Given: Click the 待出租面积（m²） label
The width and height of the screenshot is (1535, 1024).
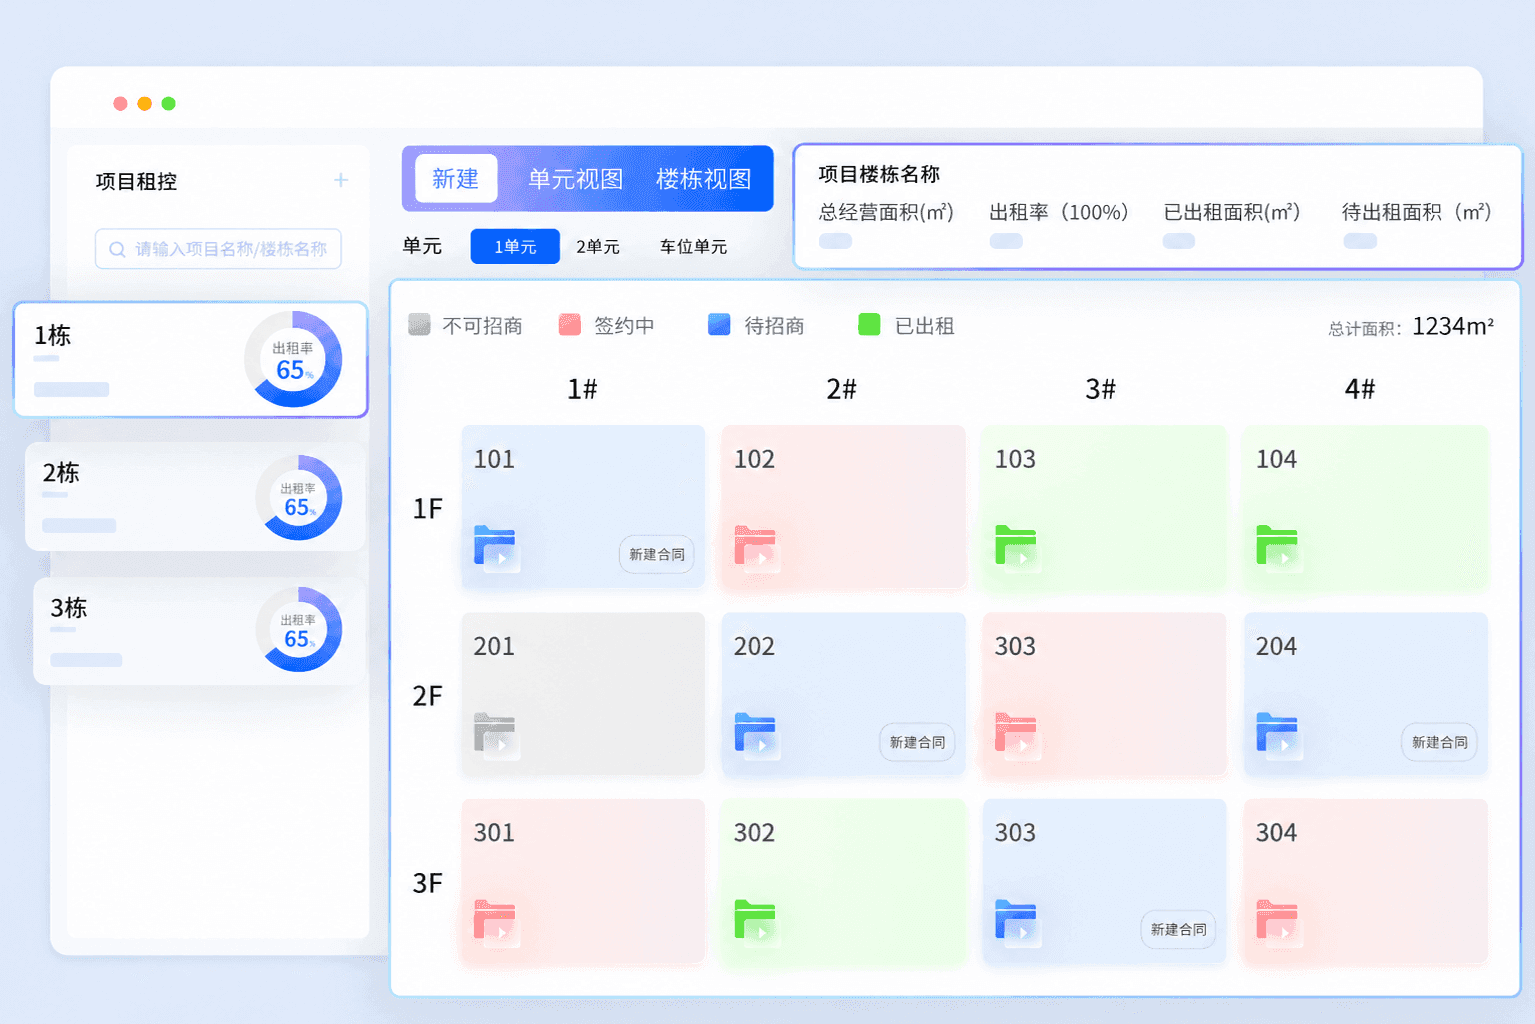Looking at the screenshot, I should [x=1417, y=212].
